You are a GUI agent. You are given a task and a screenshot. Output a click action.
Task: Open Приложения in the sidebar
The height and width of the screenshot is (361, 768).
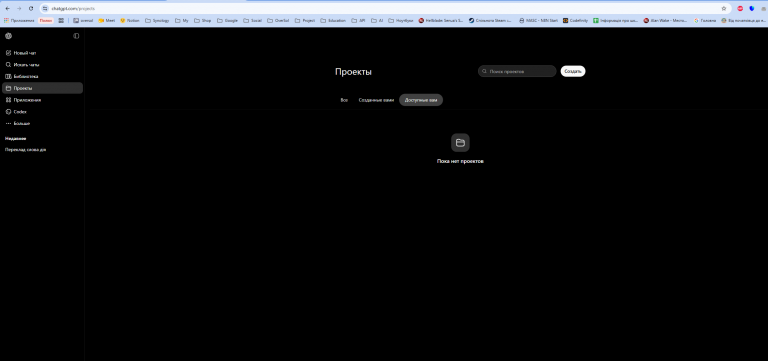coord(42,100)
